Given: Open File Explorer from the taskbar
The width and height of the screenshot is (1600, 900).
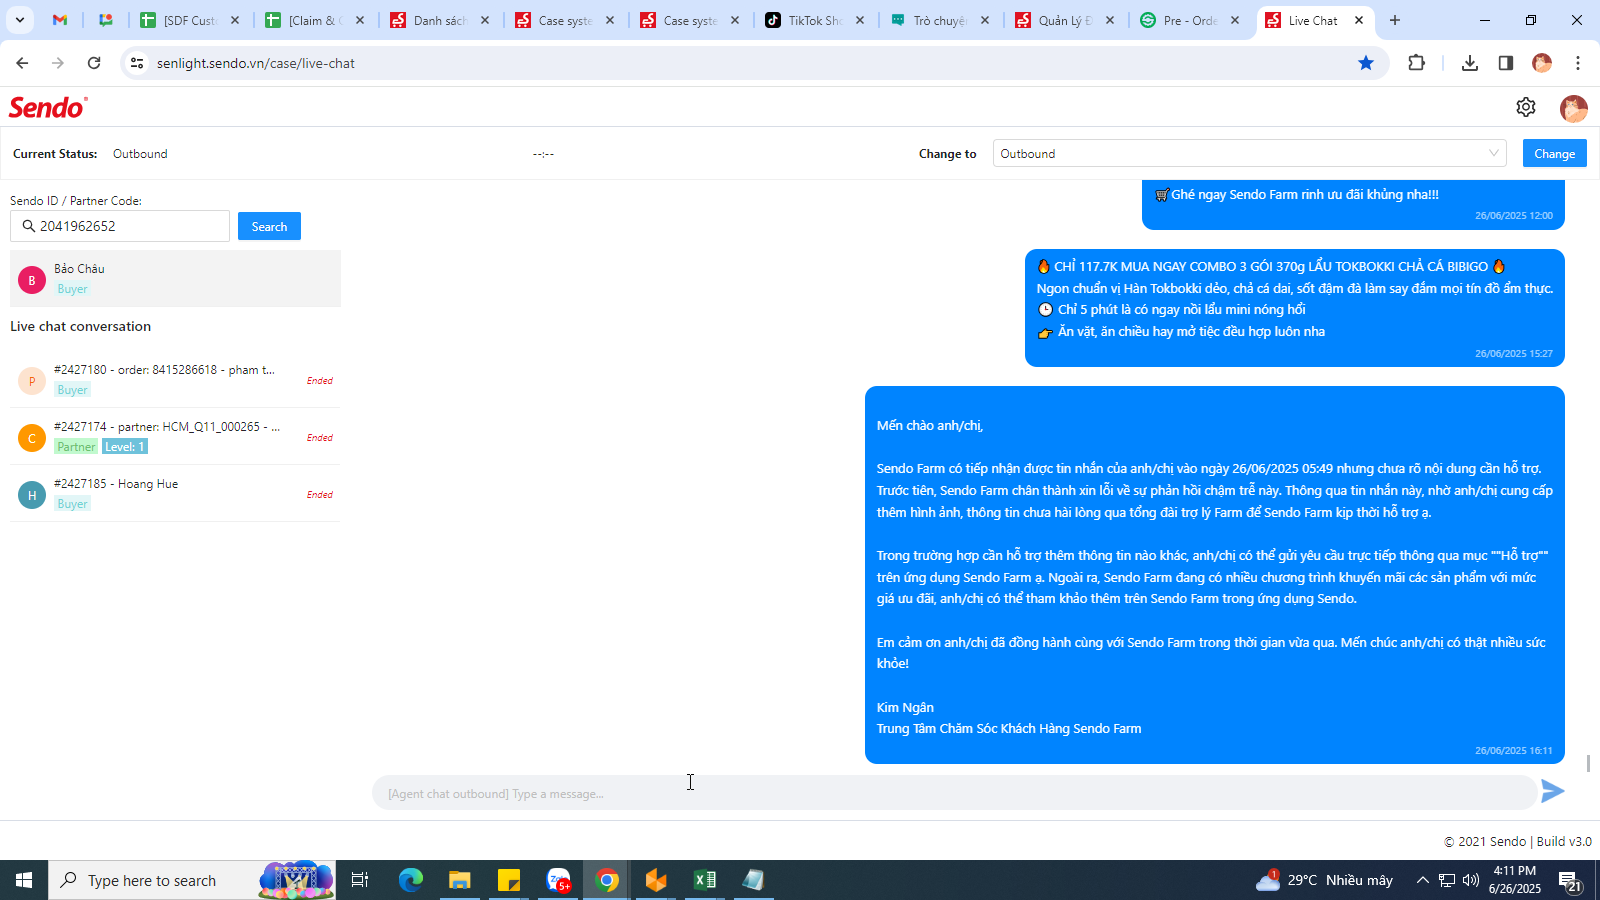Looking at the screenshot, I should (x=460, y=880).
